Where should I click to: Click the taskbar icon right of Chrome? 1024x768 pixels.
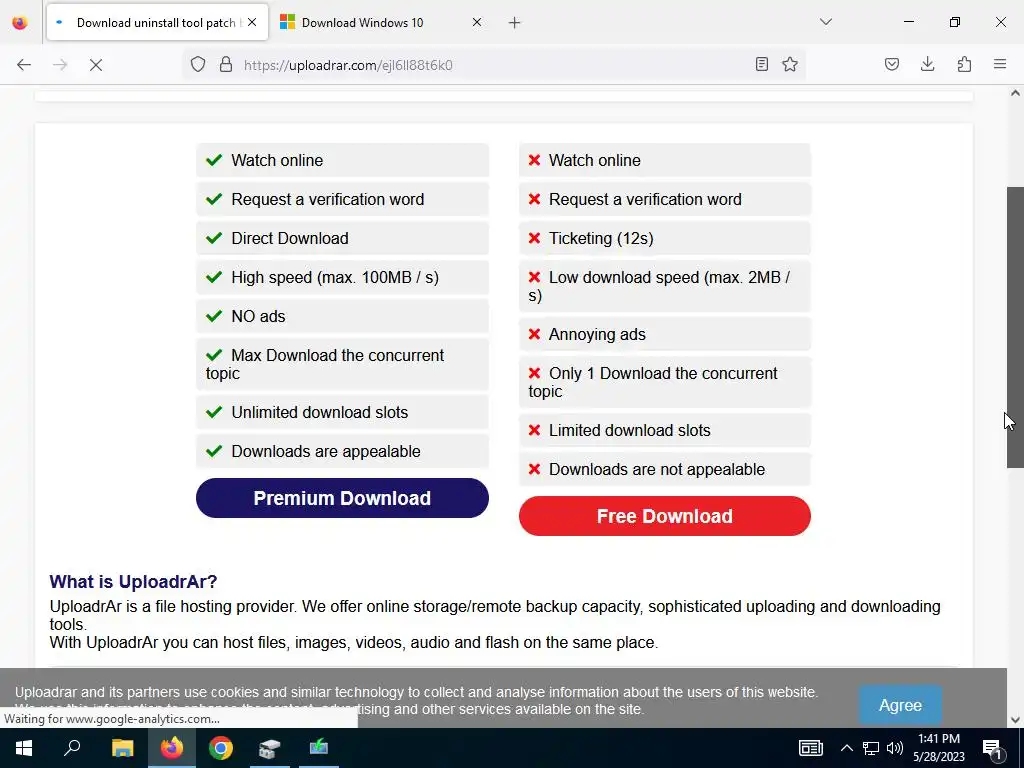(x=270, y=748)
